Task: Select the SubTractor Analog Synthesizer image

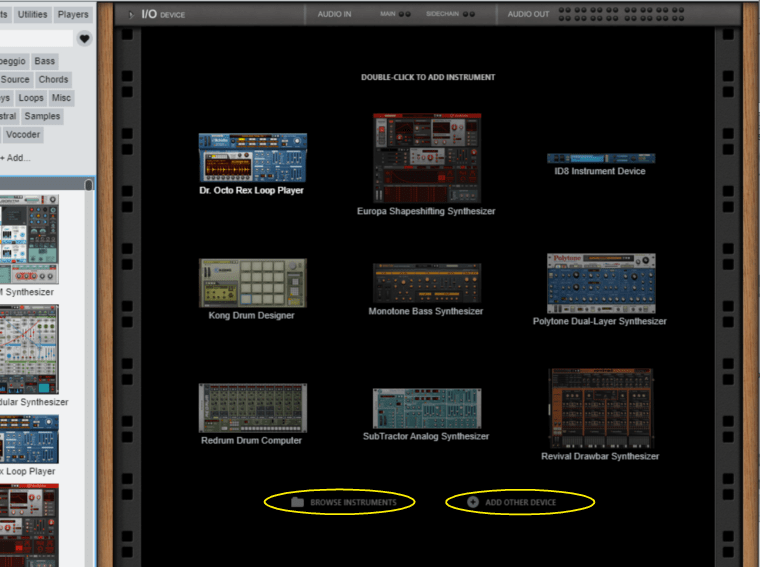Action: pos(427,408)
